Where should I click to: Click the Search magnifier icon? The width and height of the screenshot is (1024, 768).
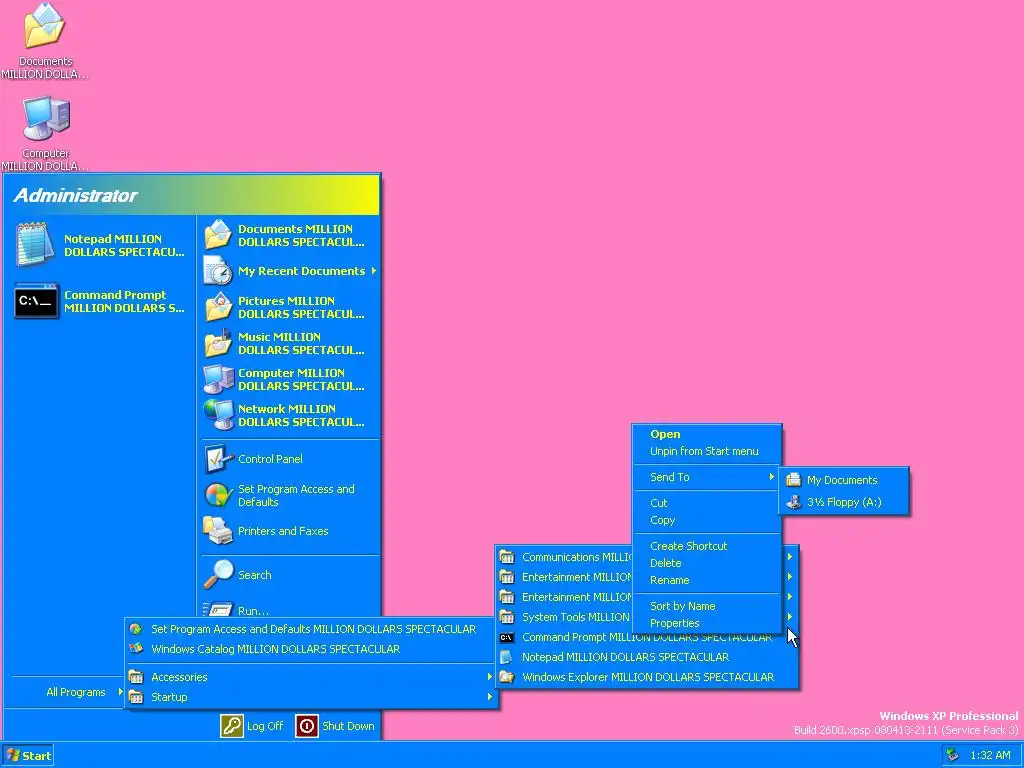(x=217, y=575)
